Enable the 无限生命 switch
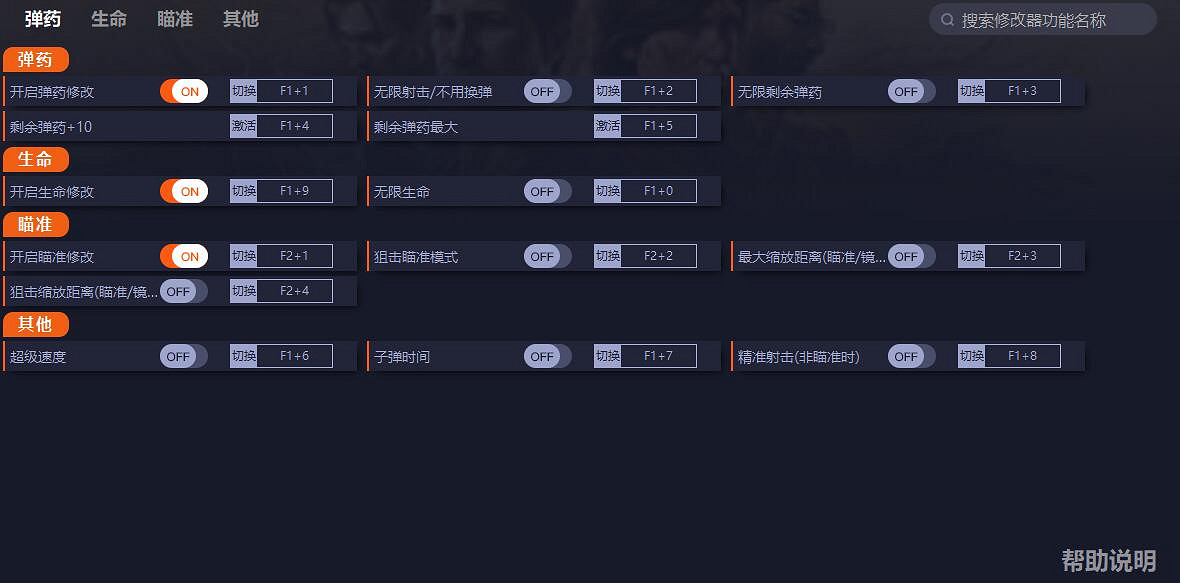Viewport: 1180px width, 583px height. 545,190
